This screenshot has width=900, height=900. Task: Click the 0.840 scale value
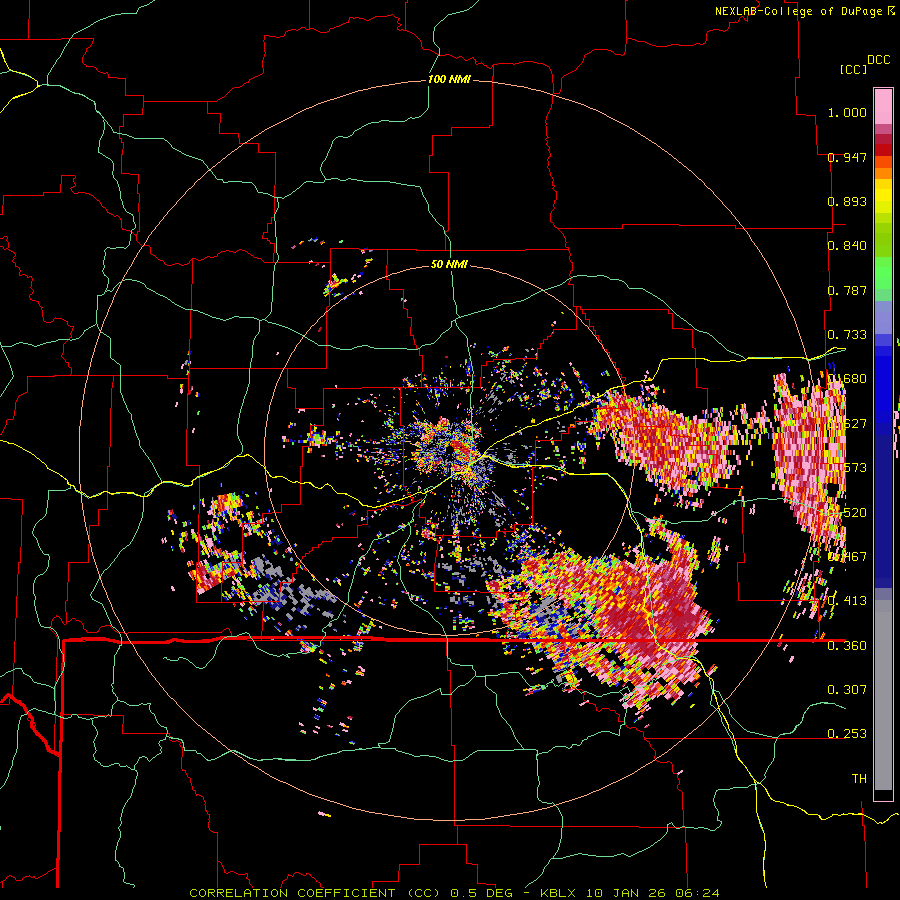point(847,246)
